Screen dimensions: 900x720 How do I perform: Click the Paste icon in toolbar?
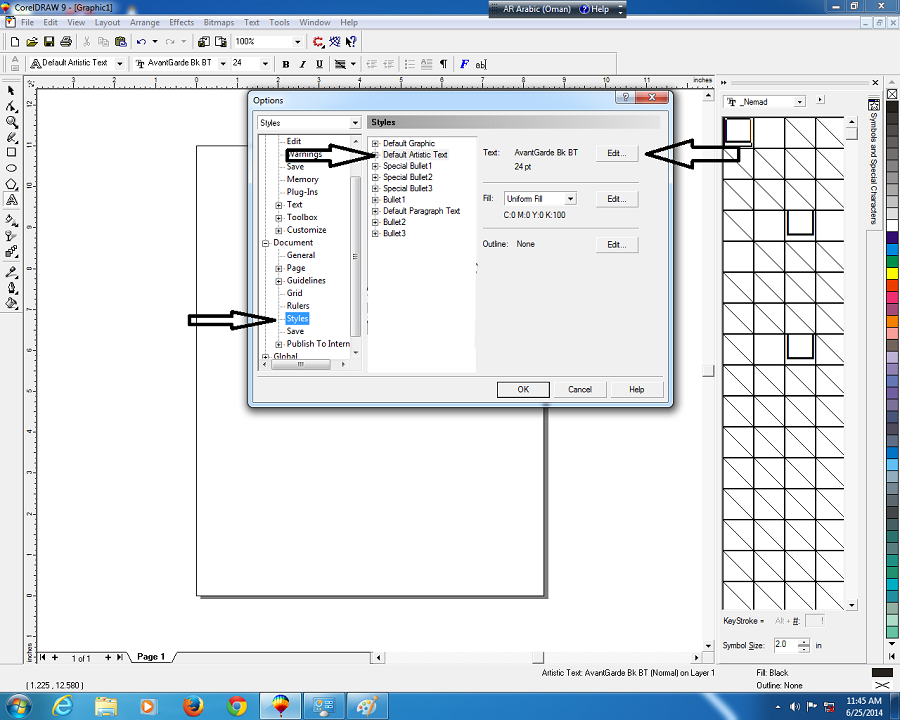pyautogui.click(x=121, y=41)
